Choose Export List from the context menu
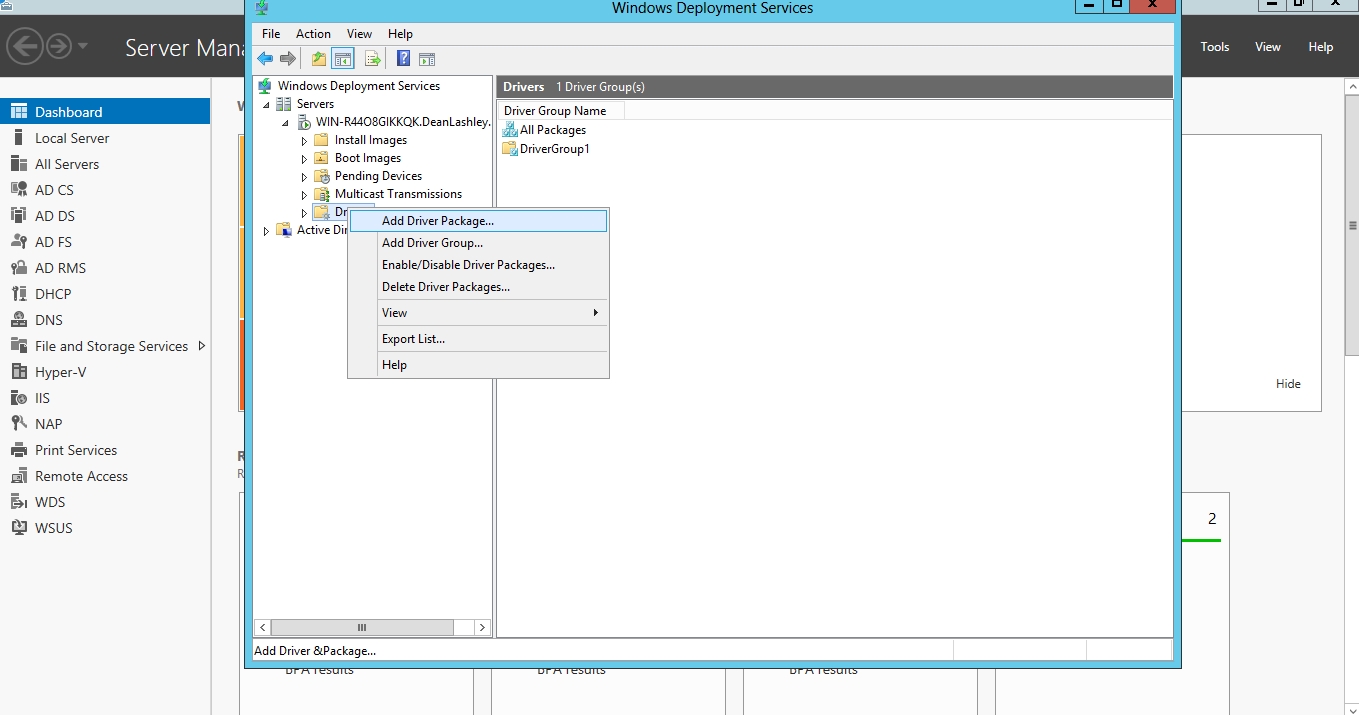 coord(478,339)
